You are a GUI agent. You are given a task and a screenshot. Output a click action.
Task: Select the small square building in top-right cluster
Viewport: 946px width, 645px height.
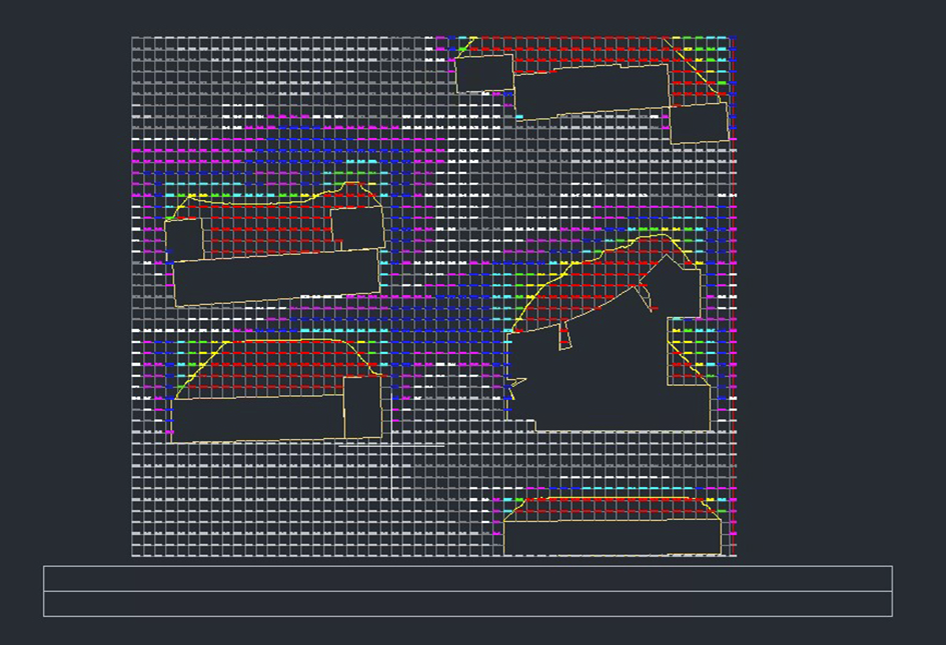(x=484, y=73)
